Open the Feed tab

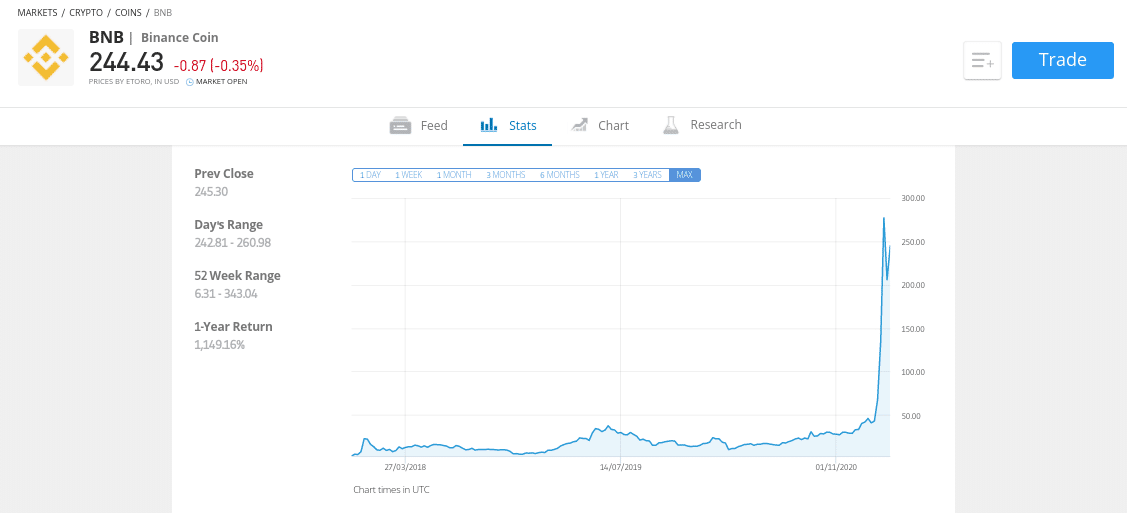418,126
